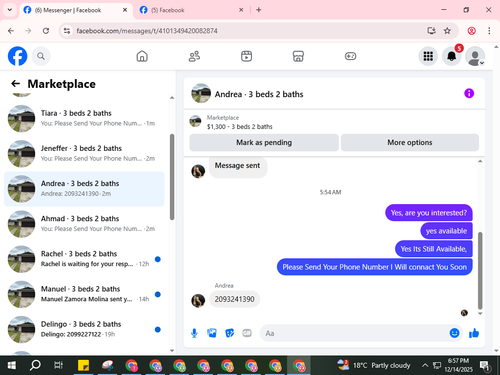The image size is (500, 375).
Task: Send a thumbs-up like
Action: 474,333
